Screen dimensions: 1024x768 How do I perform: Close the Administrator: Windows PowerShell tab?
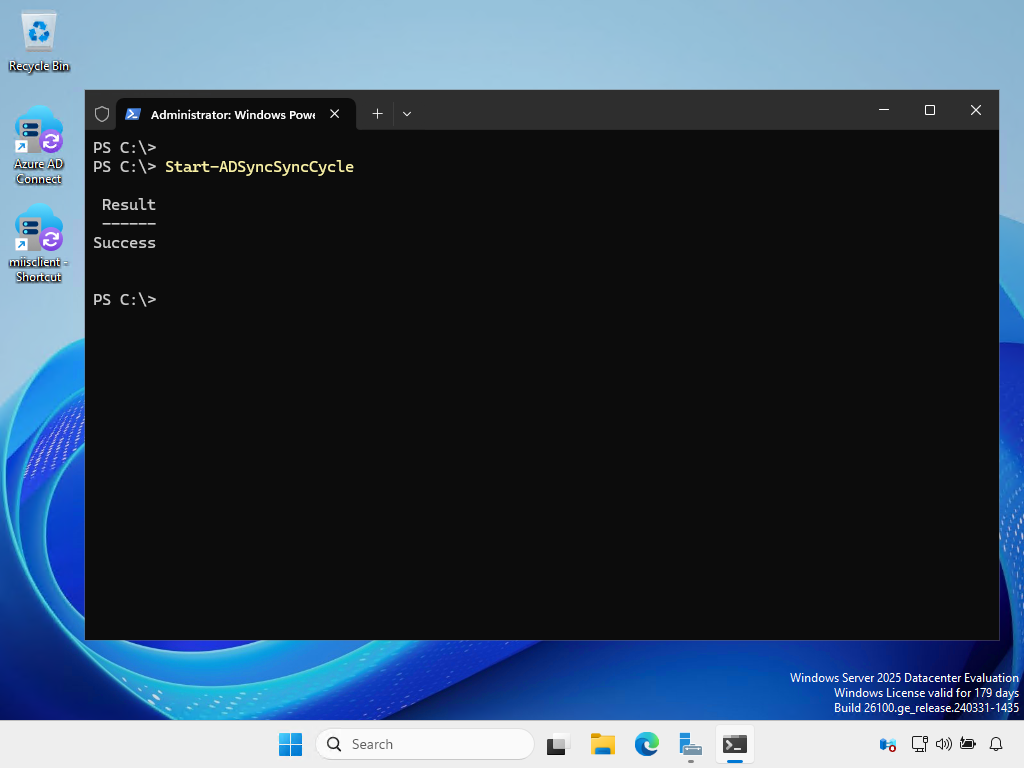point(334,114)
